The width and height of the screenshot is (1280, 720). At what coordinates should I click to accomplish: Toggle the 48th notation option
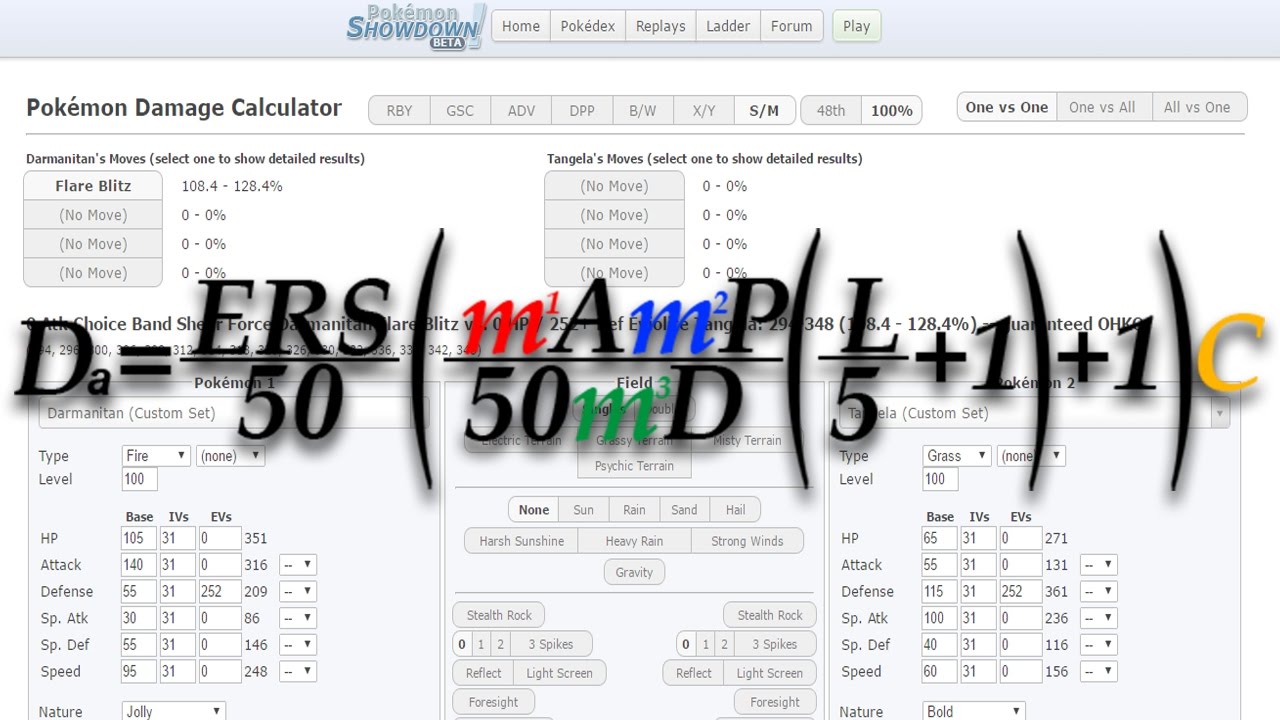coord(831,110)
